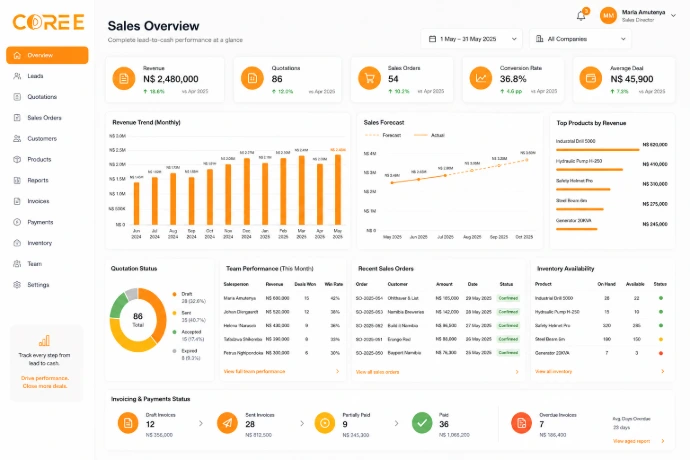Click the Settings gear icon
This screenshot has width=690, height=460.
coord(17,285)
